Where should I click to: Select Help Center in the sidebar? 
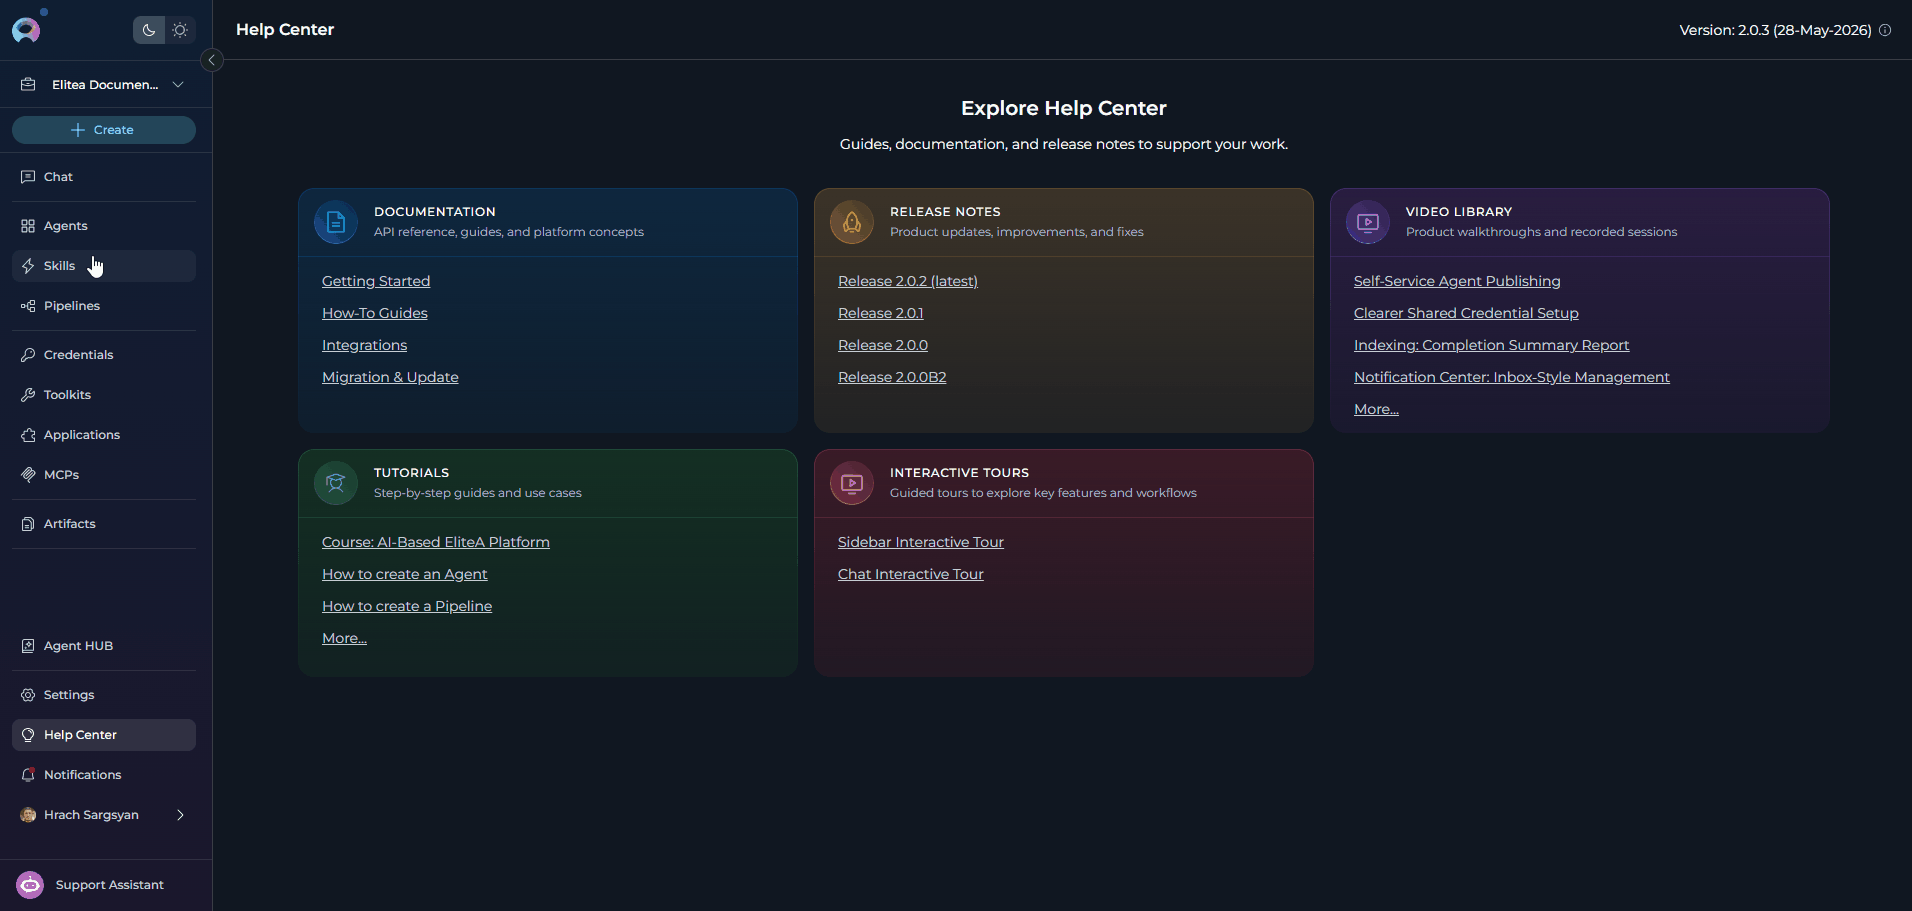click(x=104, y=735)
